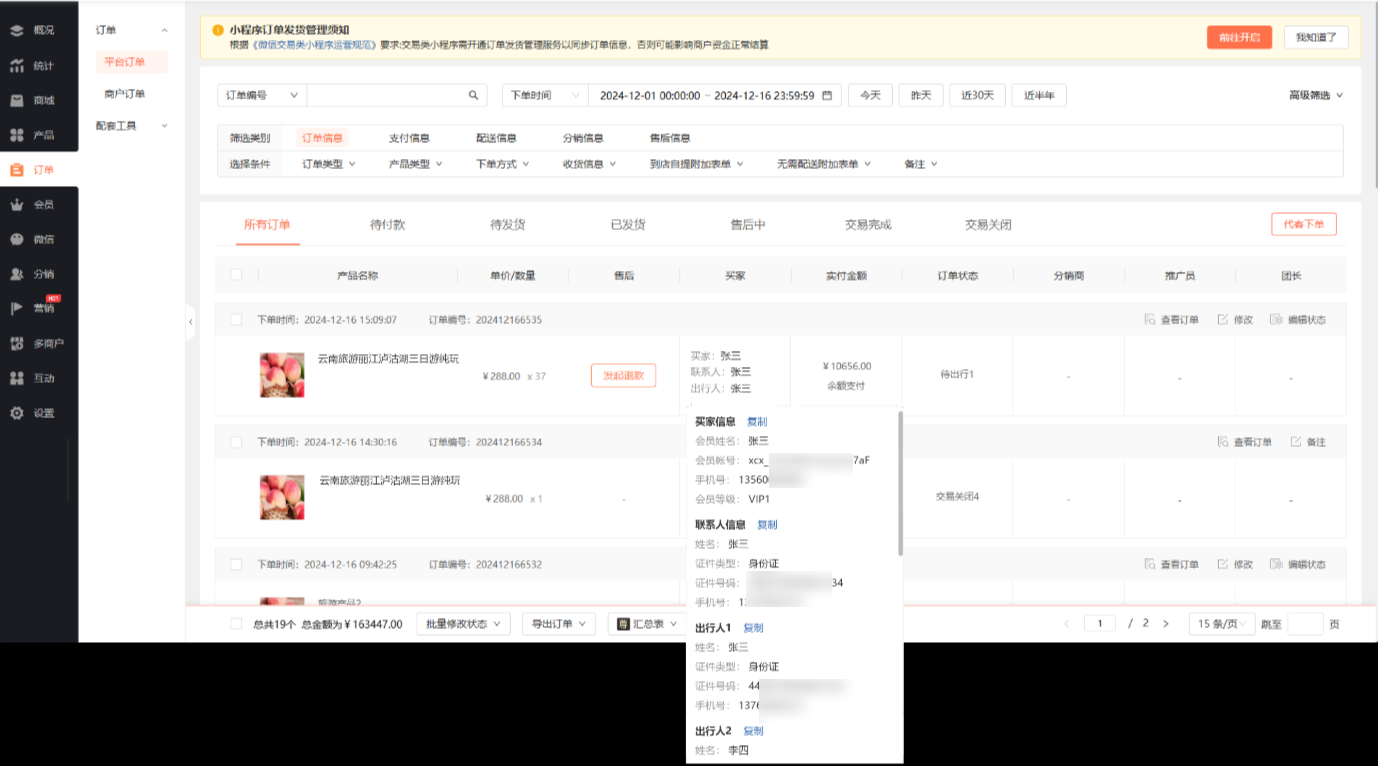Open the 产品类型 filter dropdown
Screen dimensions: 1378x766
pyautogui.click(x=415, y=164)
